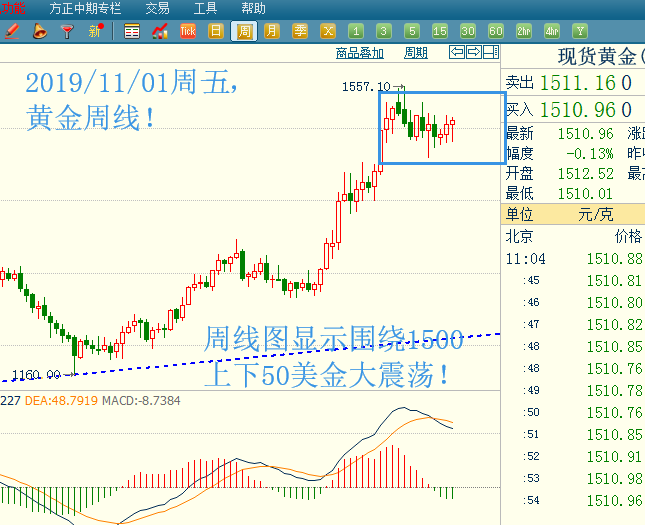Click the 幅度 value -0.13%
The height and width of the screenshot is (525, 645).
coord(589,154)
